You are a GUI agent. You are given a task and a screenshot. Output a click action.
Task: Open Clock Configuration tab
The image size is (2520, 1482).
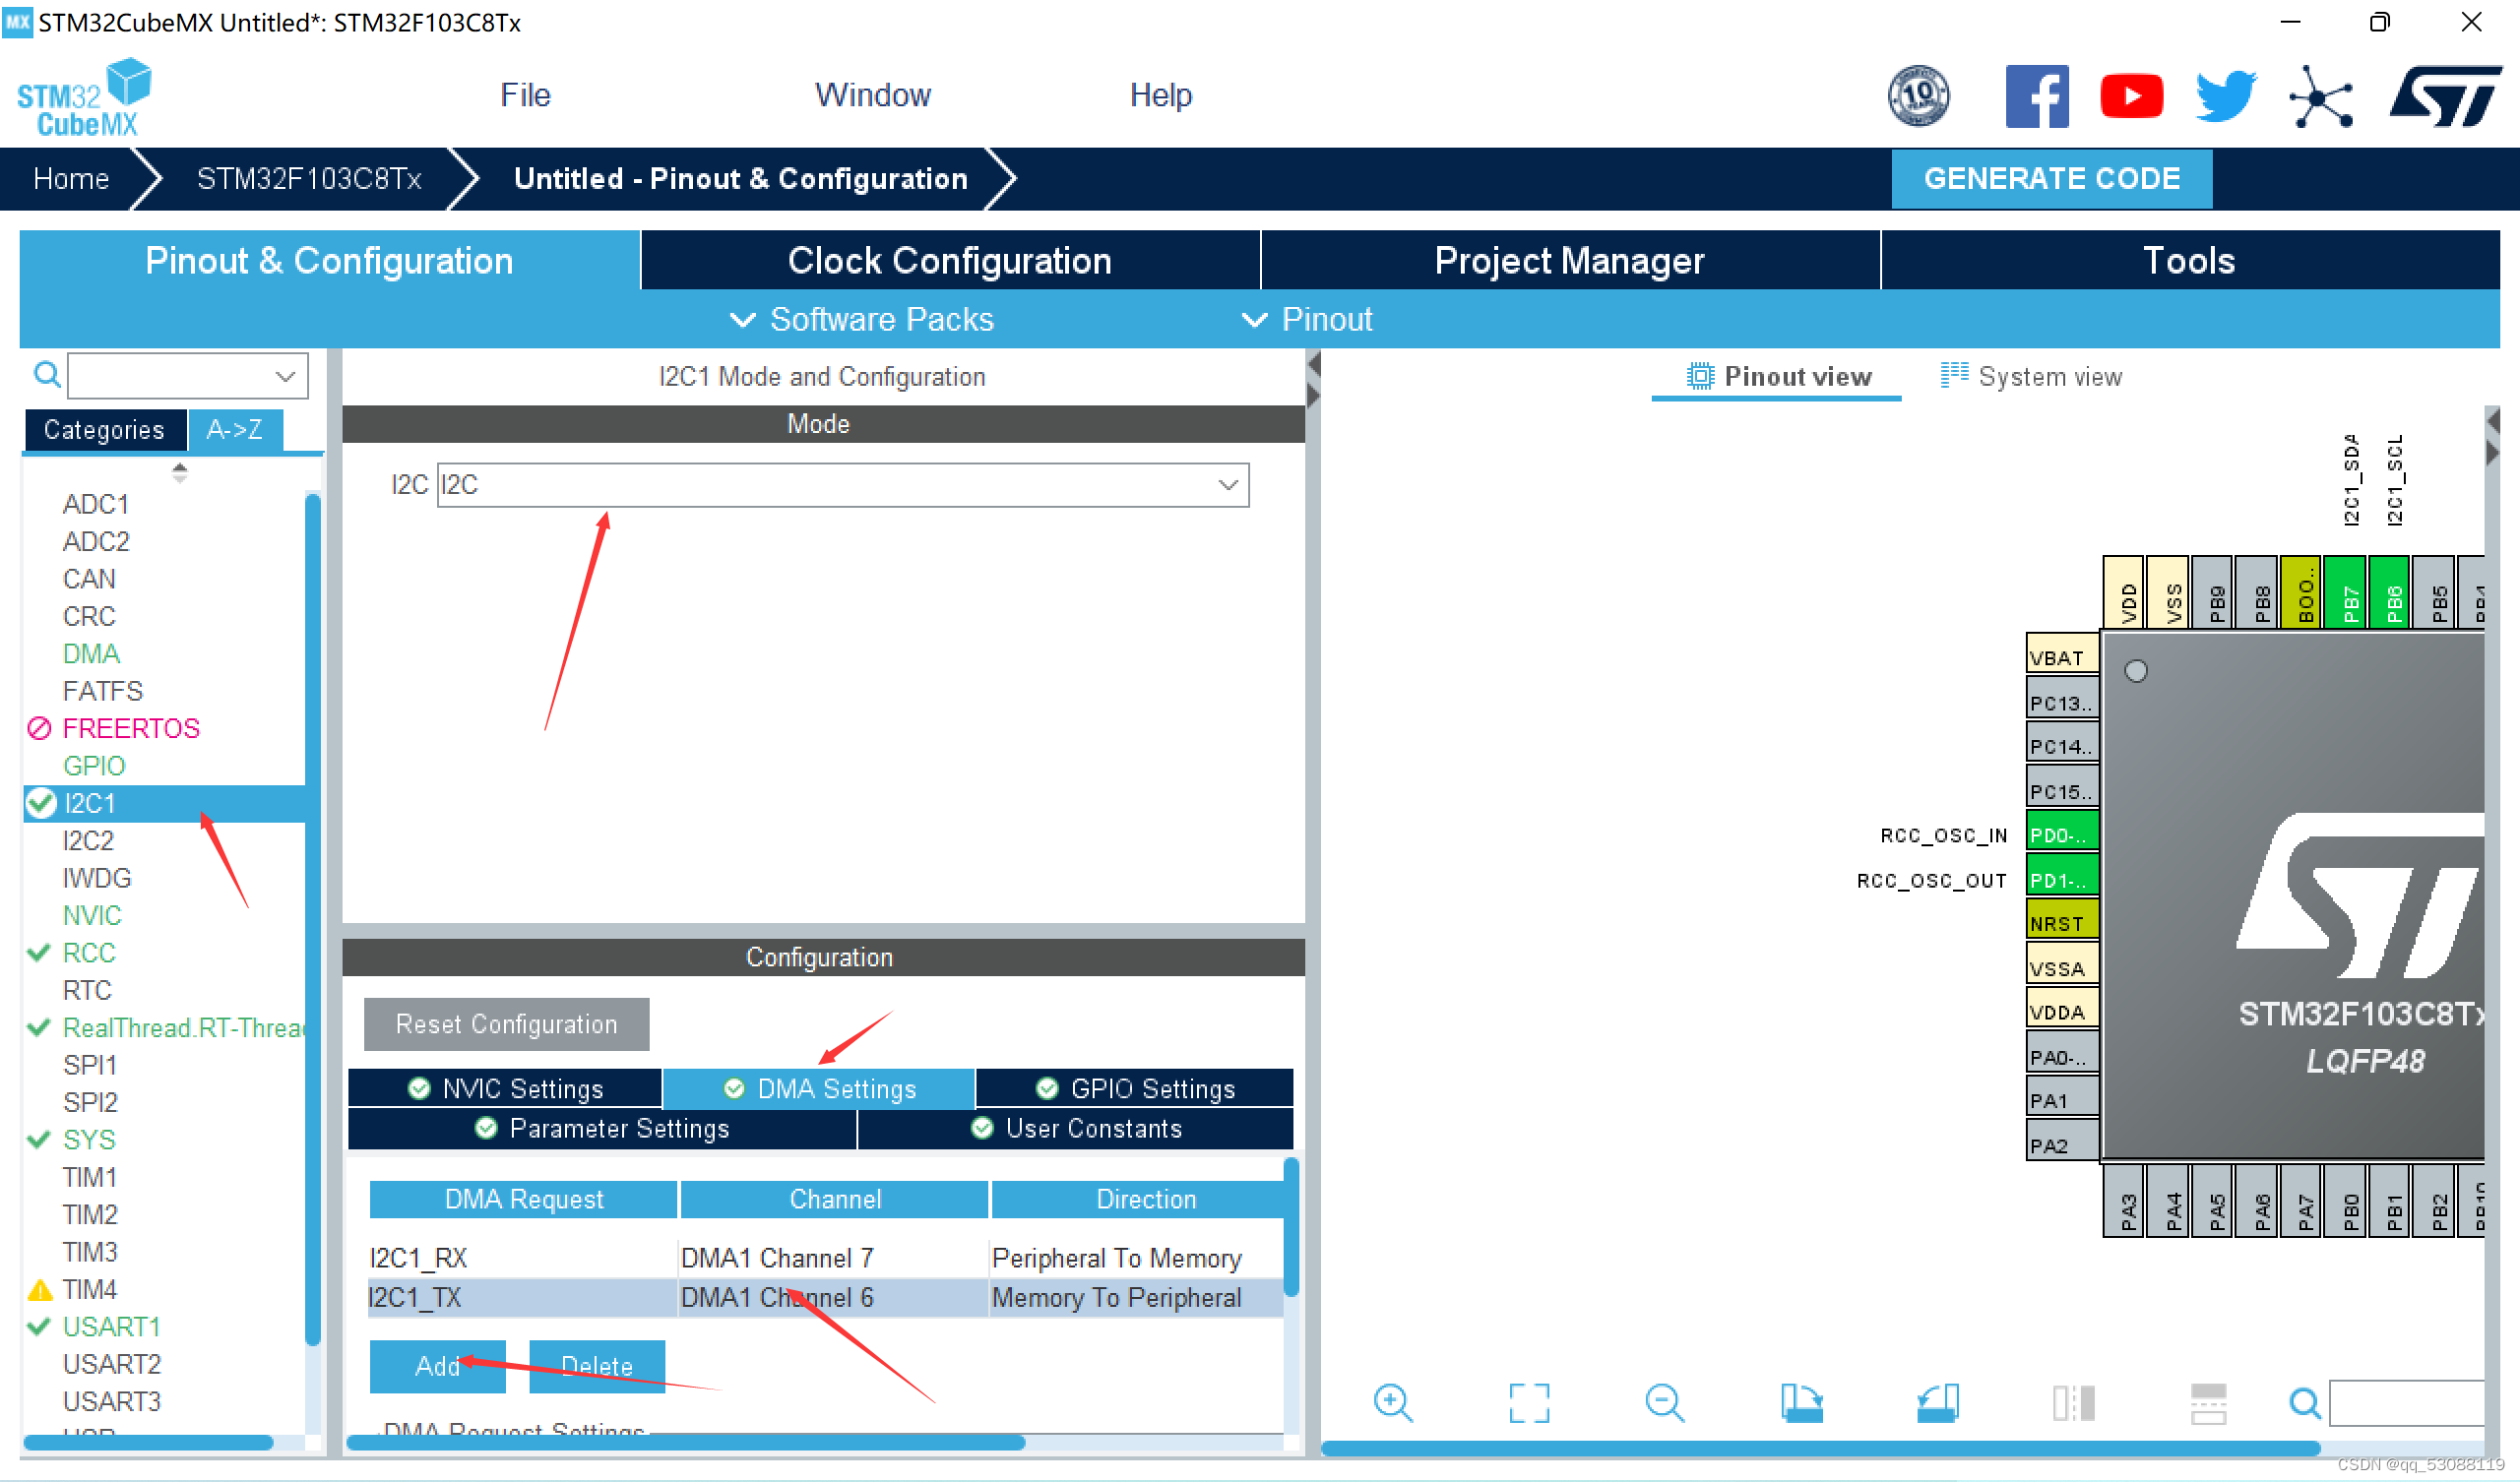pyautogui.click(x=949, y=260)
